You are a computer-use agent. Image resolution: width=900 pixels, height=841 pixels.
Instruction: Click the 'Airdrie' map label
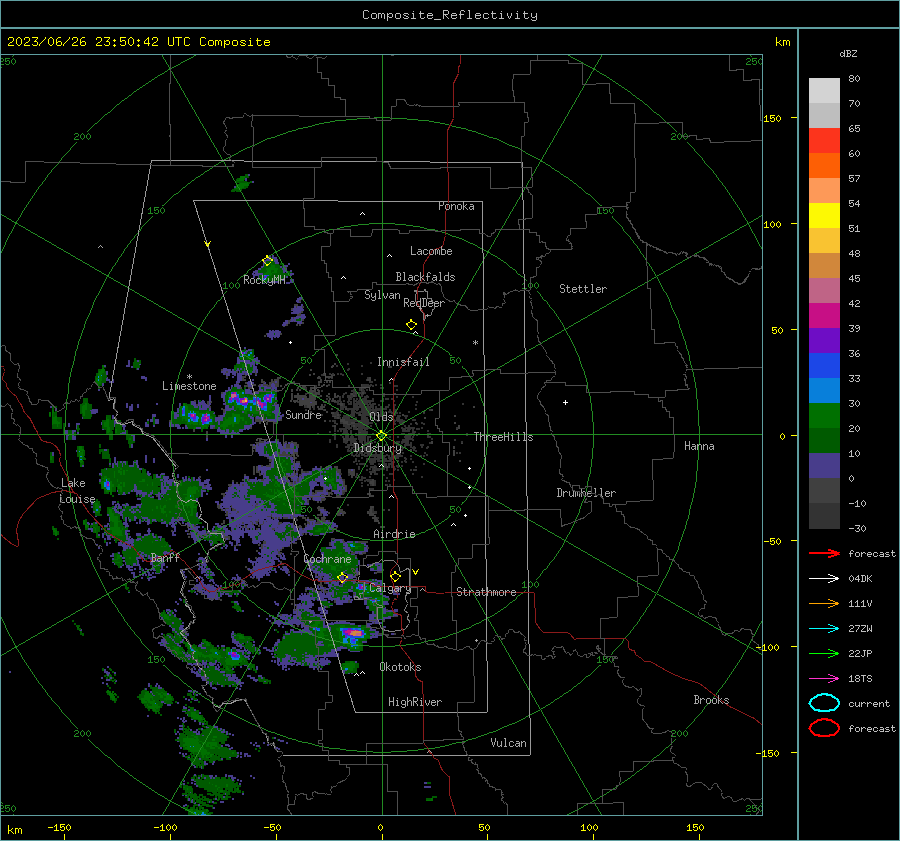394,534
